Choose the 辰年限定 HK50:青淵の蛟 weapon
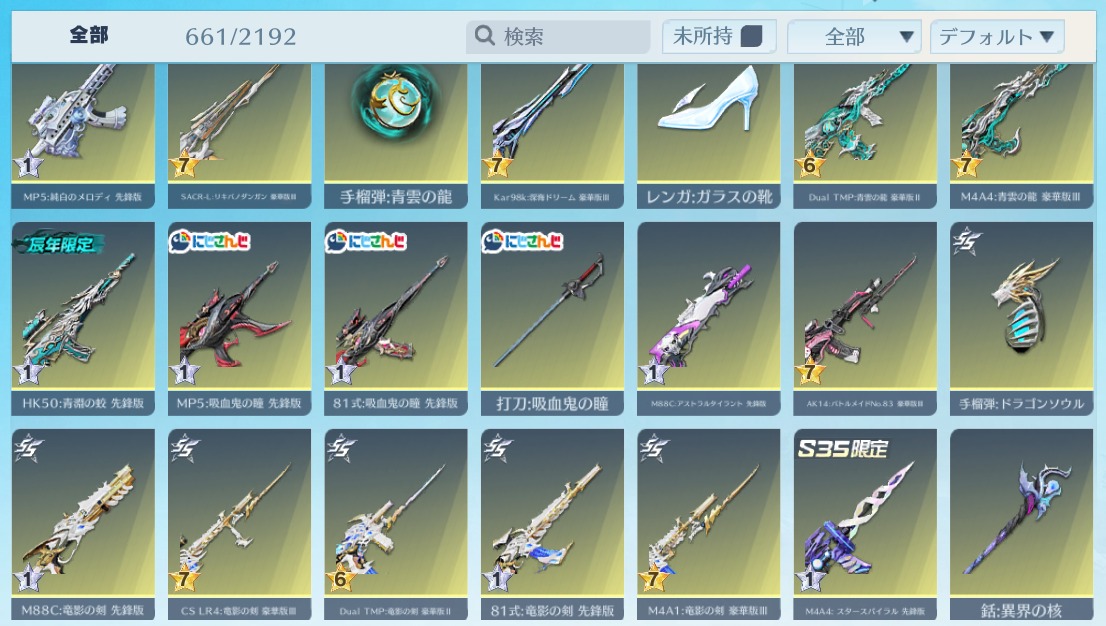The image size is (1106, 626). click(83, 319)
